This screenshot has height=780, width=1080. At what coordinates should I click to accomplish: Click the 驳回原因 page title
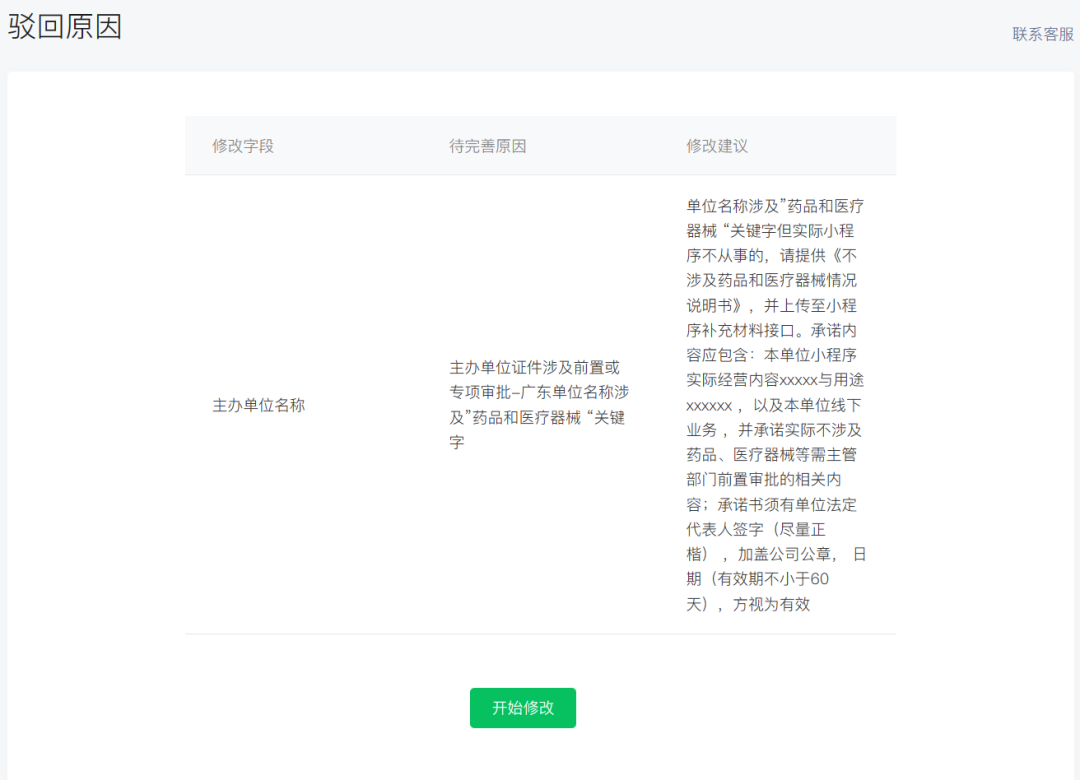[x=65, y=27]
